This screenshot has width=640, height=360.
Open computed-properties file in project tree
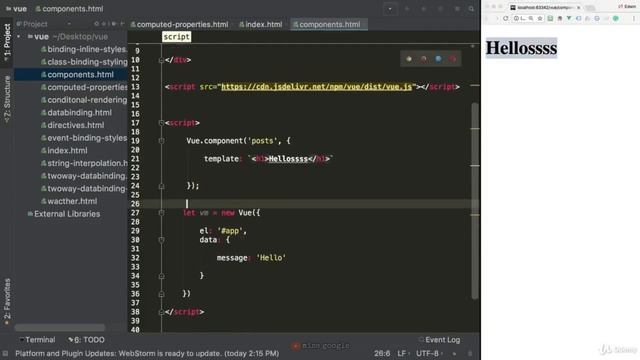point(84,87)
